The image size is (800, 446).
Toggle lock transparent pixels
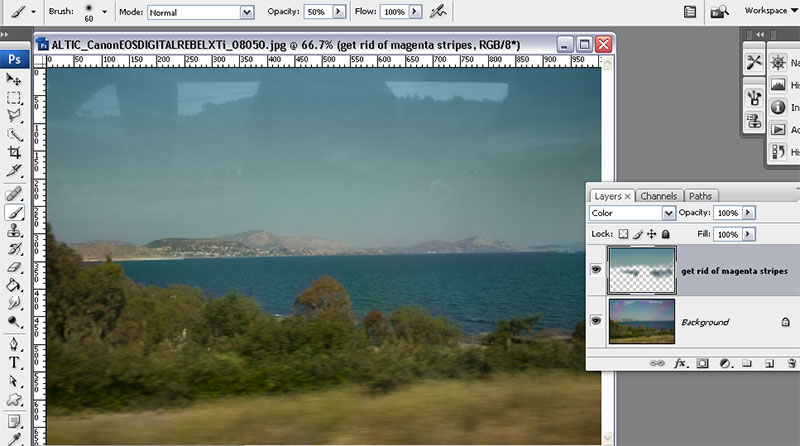click(623, 234)
